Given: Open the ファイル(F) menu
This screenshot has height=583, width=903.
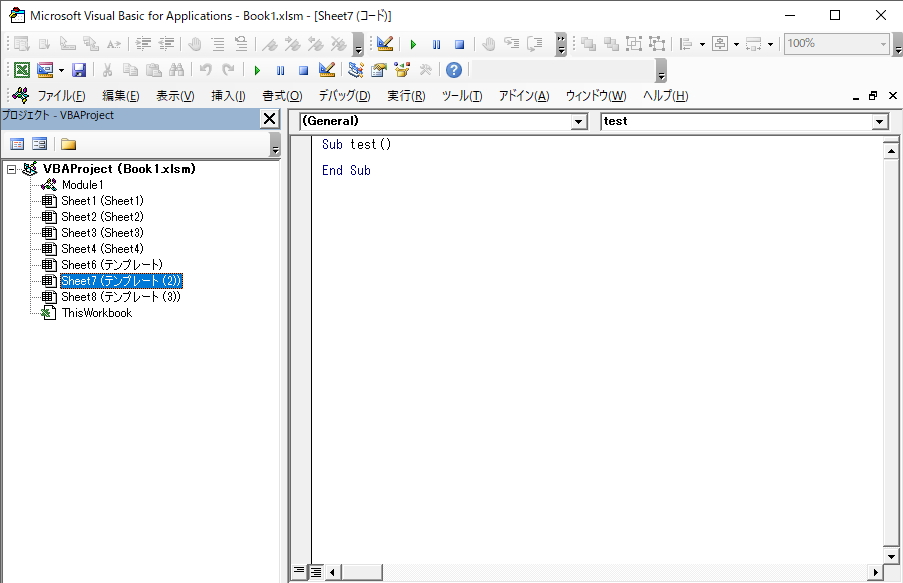Looking at the screenshot, I should (x=61, y=96).
